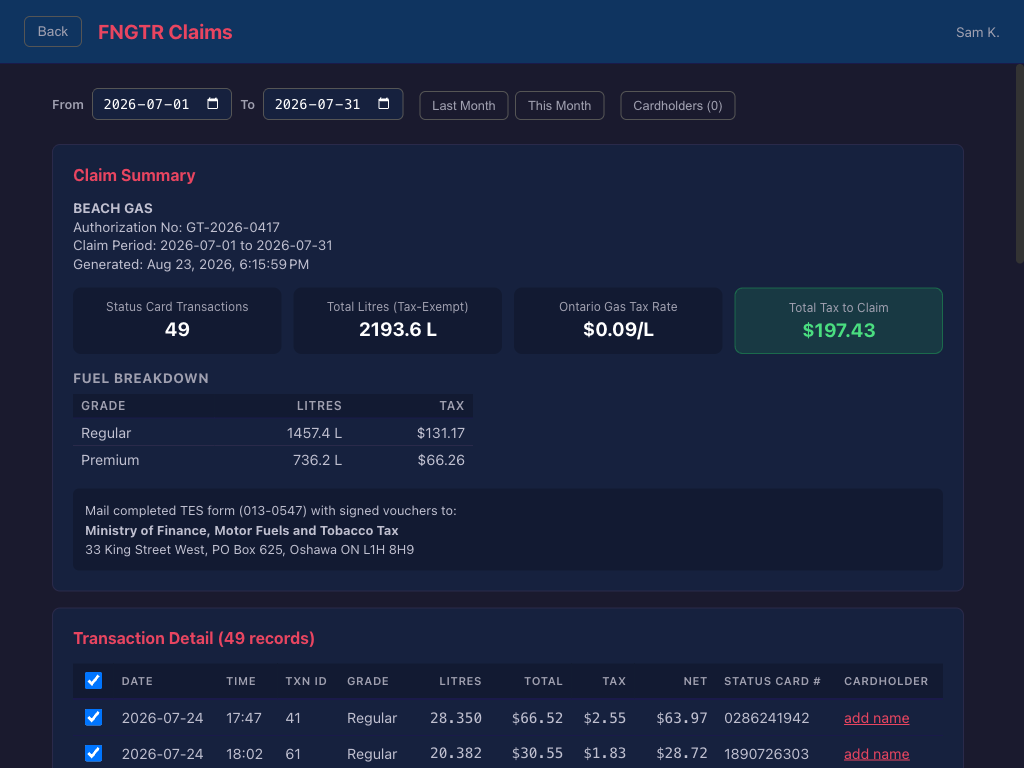Click the Premium row in fuel breakdown

(x=273, y=460)
